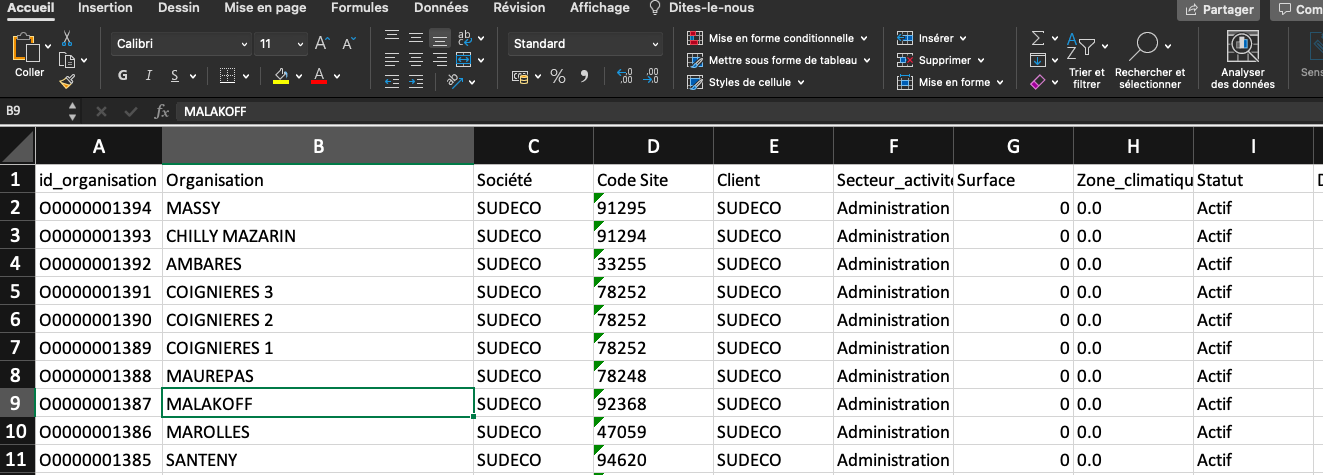Open the Mise en page tab
Screen dimensions: 1323x475
tap(265, 8)
